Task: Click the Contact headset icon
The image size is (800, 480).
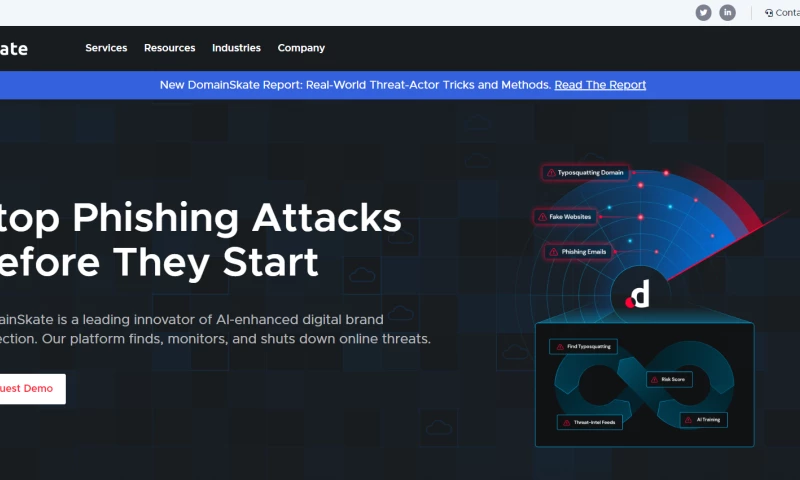Action: pyautogui.click(x=769, y=13)
